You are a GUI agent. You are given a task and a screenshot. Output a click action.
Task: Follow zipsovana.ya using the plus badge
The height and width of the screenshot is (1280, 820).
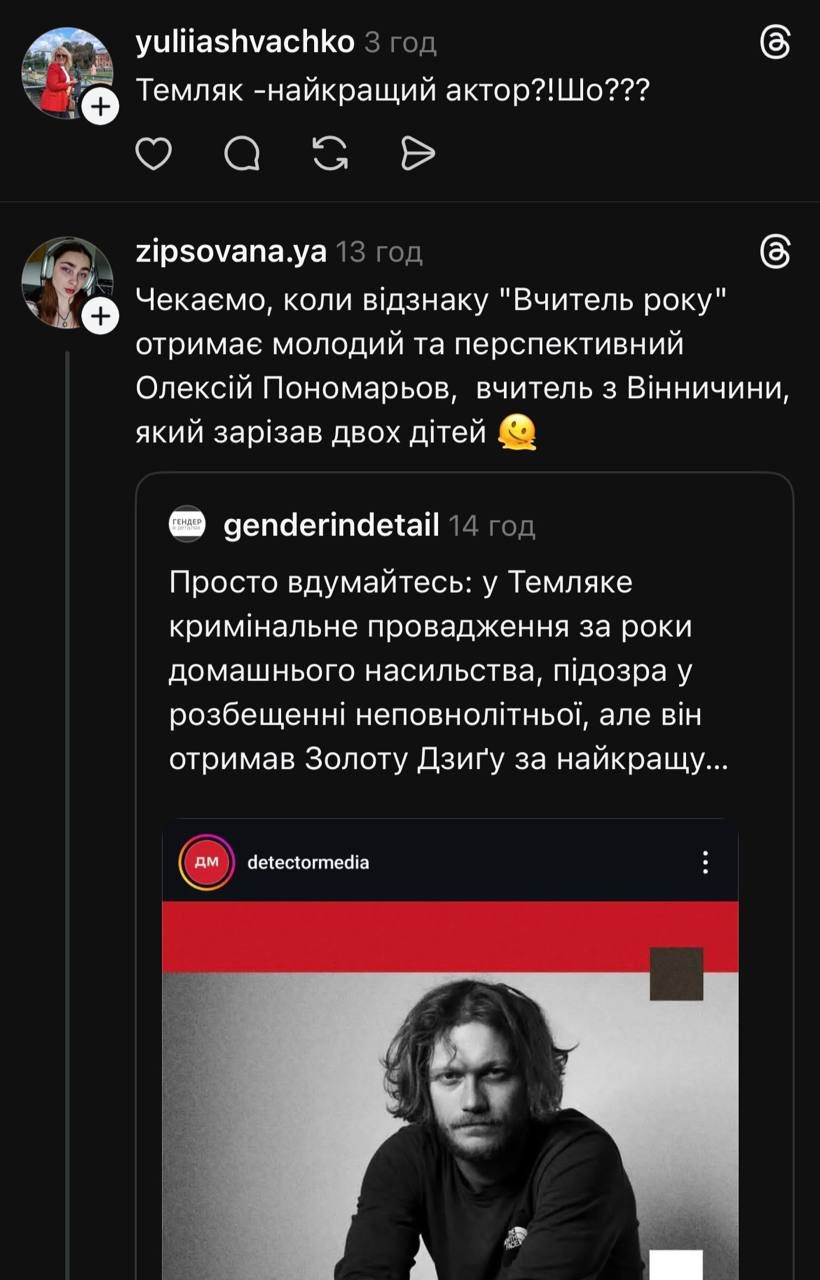100,317
